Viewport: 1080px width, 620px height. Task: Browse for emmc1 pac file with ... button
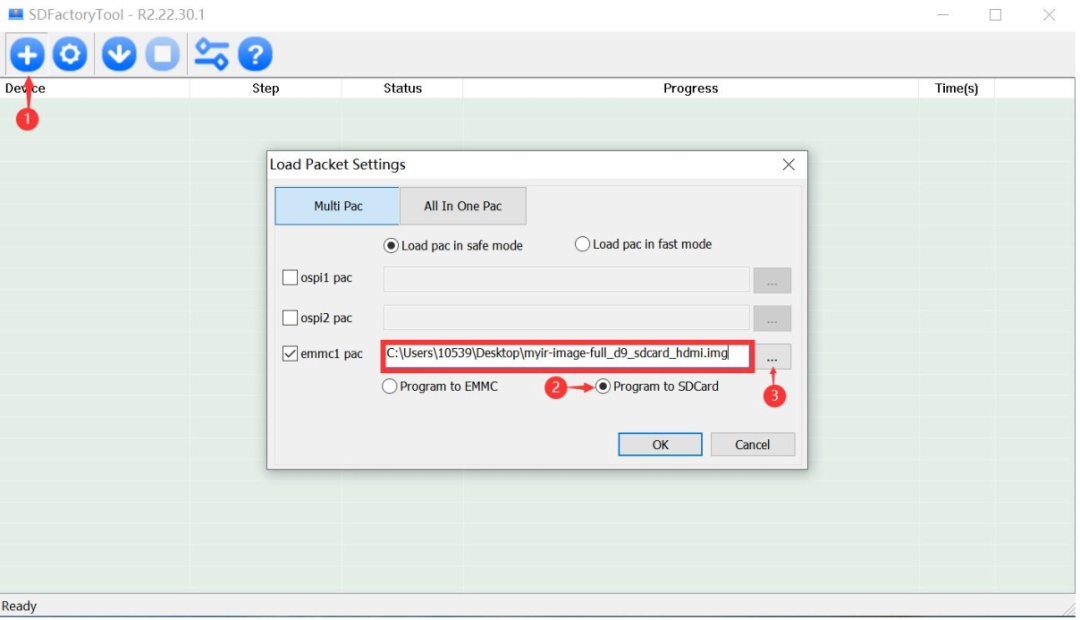click(772, 358)
